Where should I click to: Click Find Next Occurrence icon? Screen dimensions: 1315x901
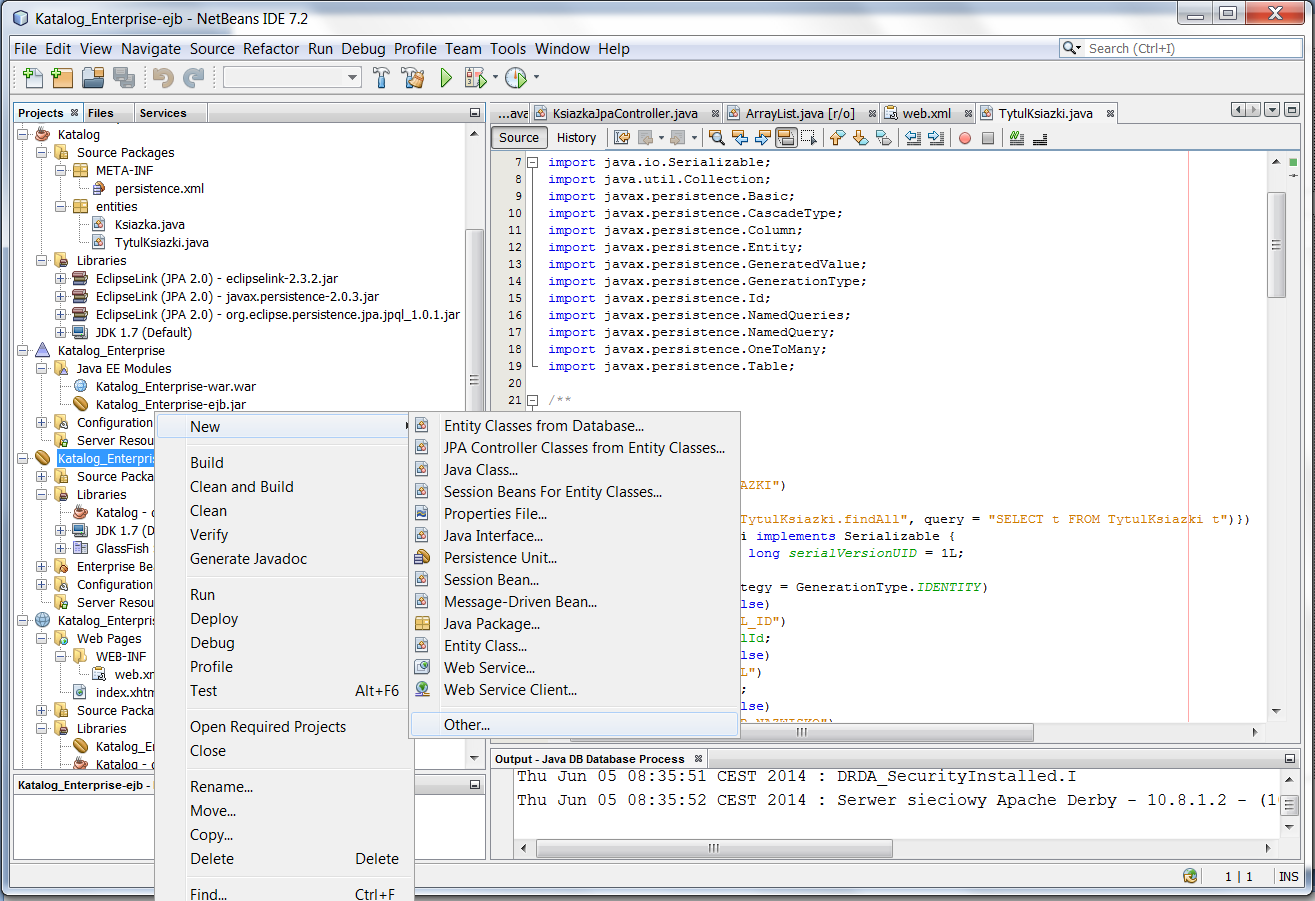click(x=763, y=138)
